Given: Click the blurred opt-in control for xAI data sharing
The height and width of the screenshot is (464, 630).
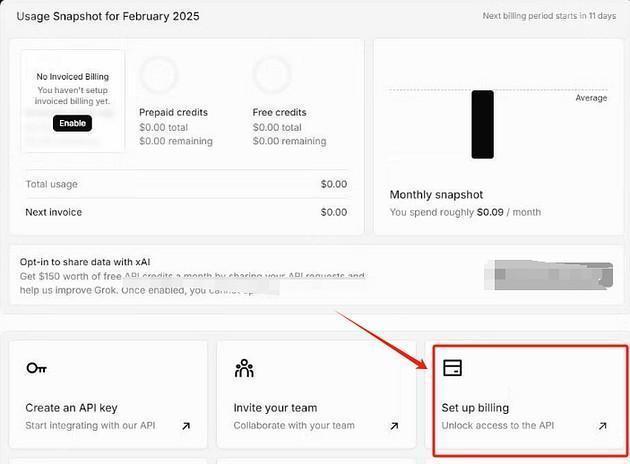Looking at the screenshot, I should [549, 275].
